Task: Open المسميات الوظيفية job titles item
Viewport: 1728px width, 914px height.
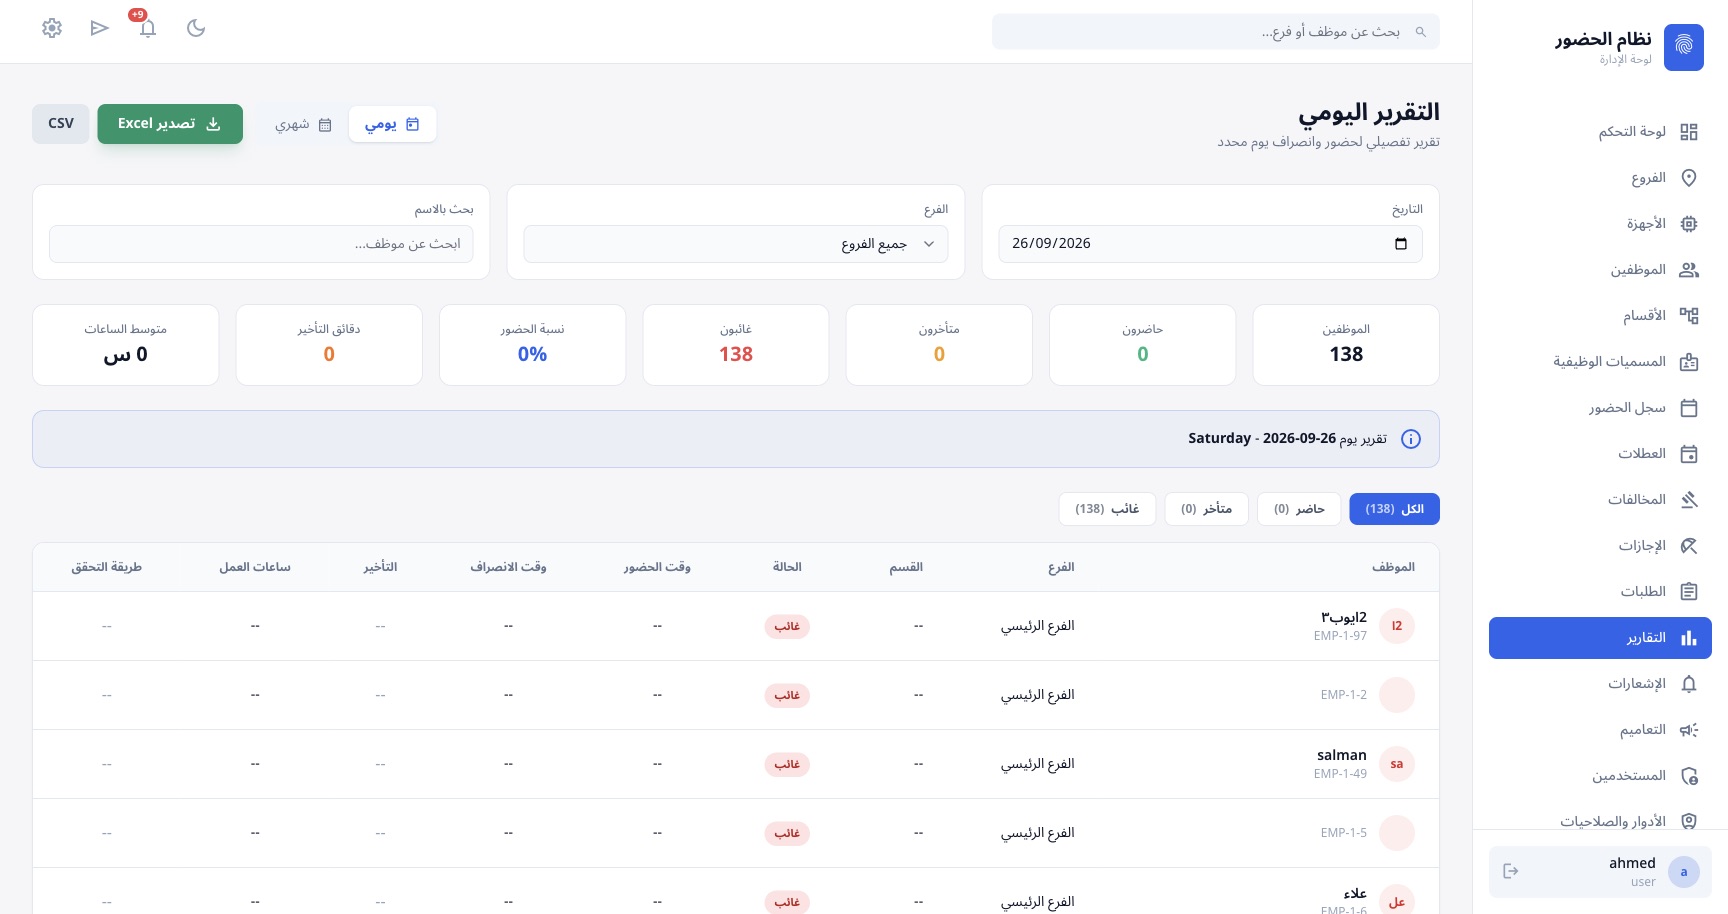Action: pyautogui.click(x=1600, y=362)
